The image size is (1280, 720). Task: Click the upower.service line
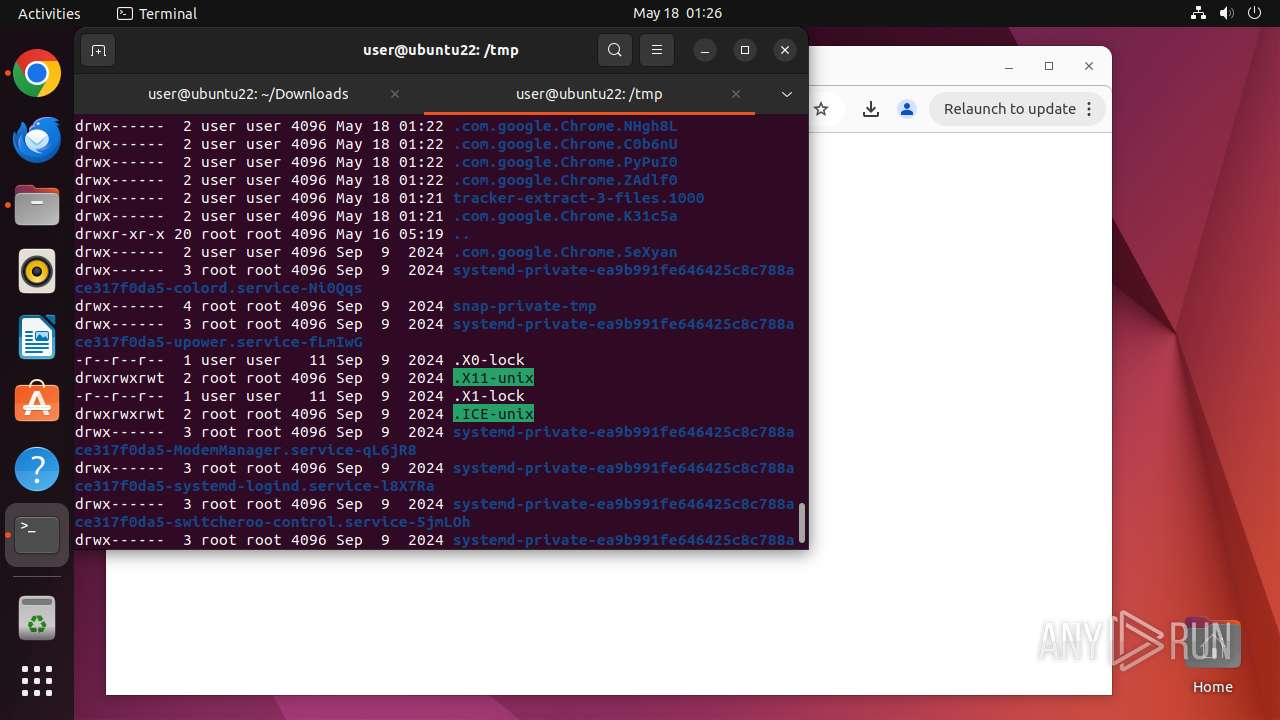[219, 342]
